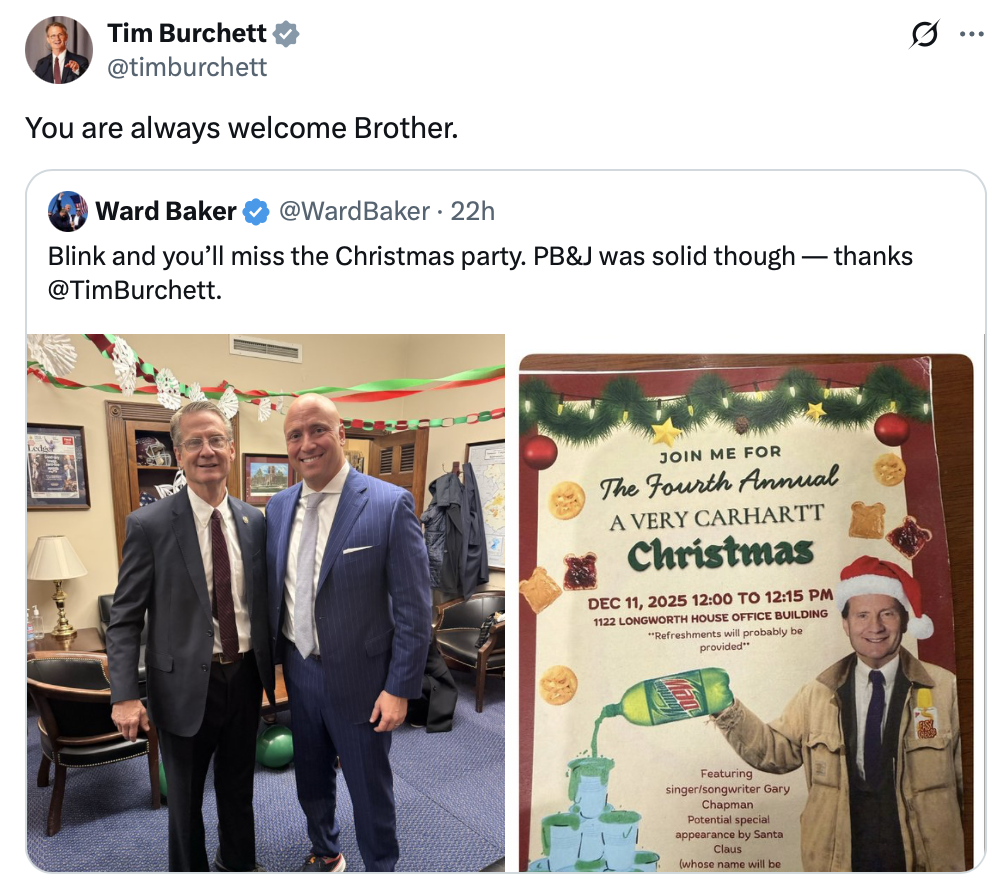Click the verified badge beside Tim Burchett
The width and height of the screenshot is (1006, 882).
pyautogui.click(x=286, y=33)
